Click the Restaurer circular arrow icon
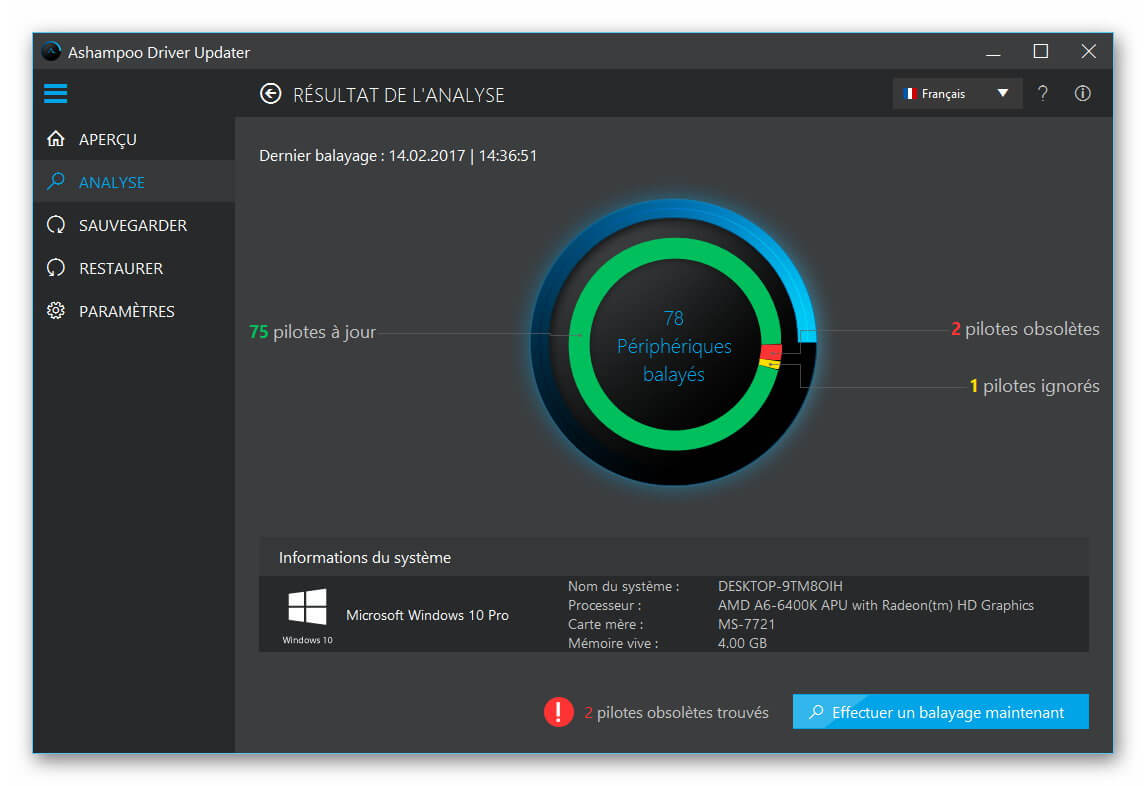The image size is (1146, 786). click(x=56, y=268)
